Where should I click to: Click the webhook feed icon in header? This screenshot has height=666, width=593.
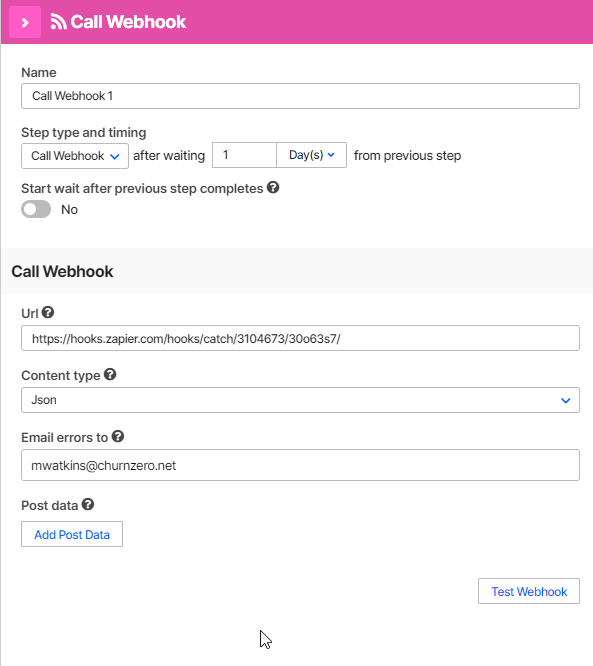[59, 22]
